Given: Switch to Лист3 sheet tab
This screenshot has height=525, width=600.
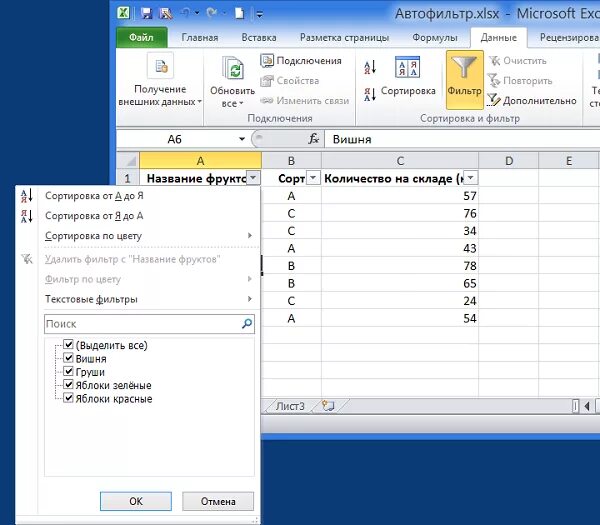Looking at the screenshot, I should 290,406.
